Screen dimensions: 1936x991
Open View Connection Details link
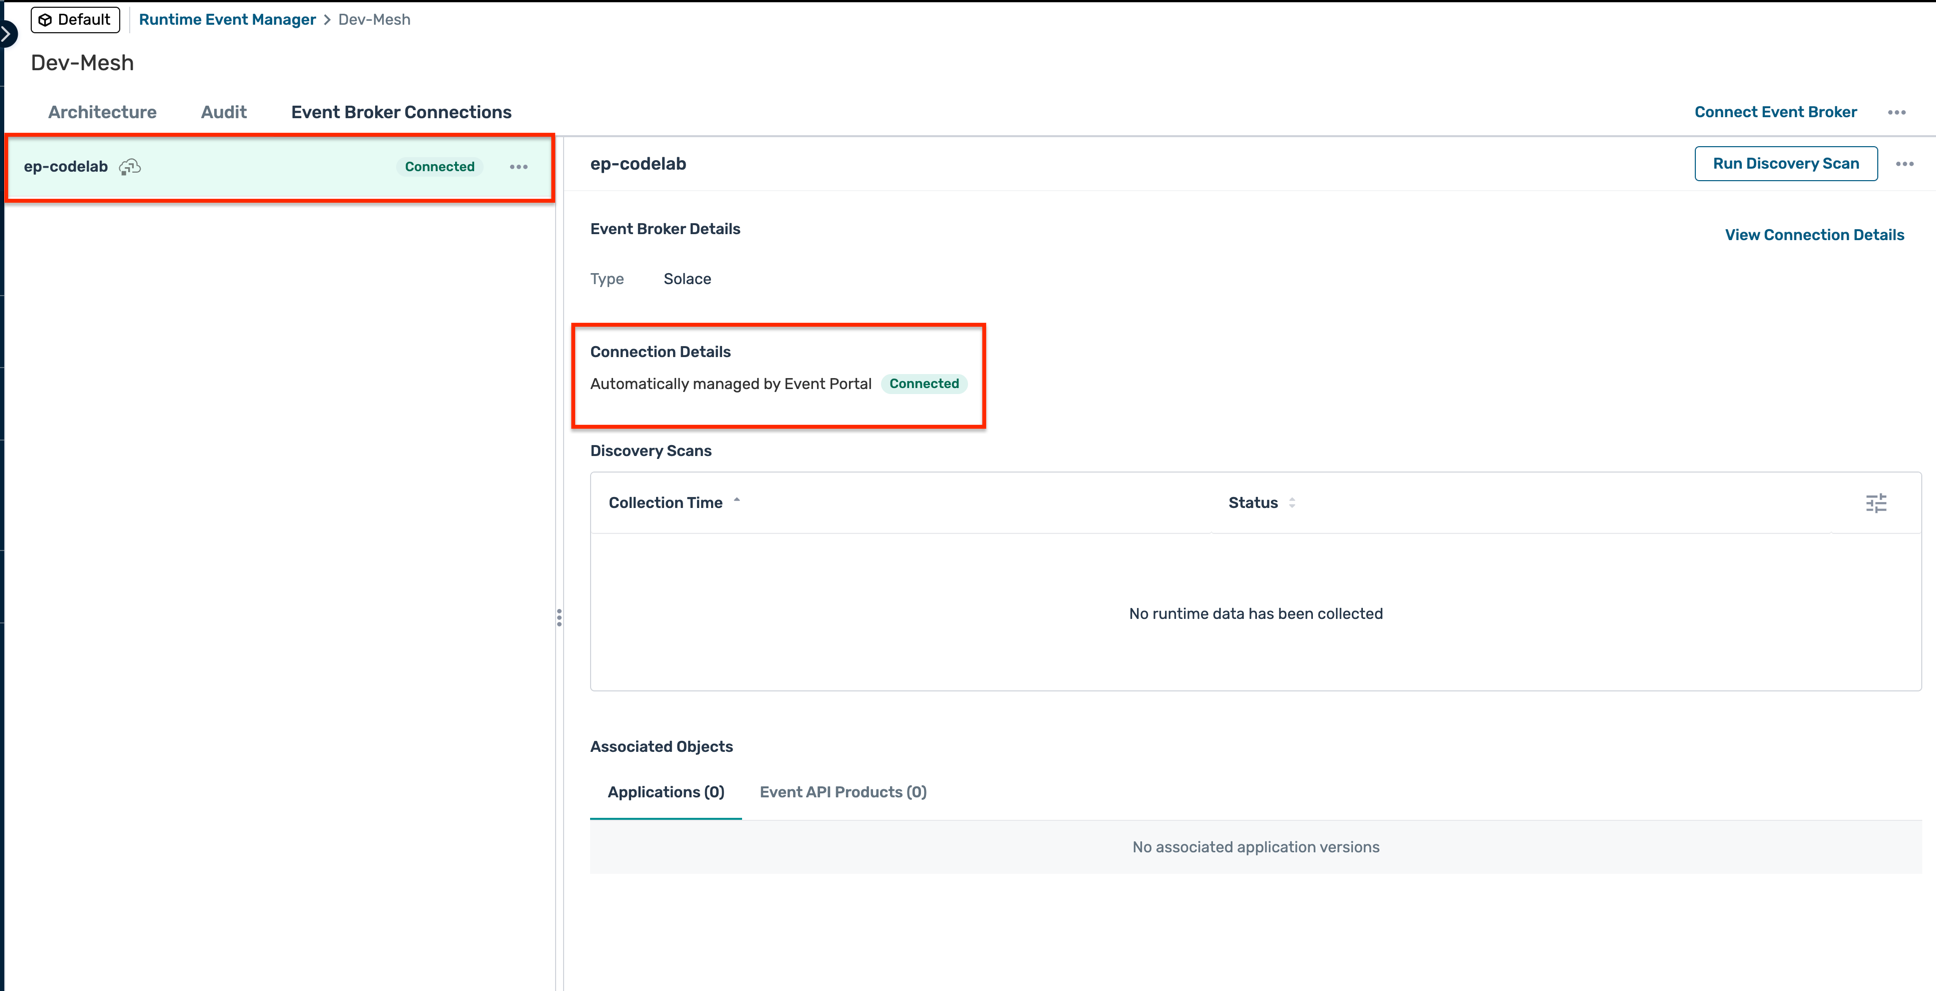pyautogui.click(x=1813, y=235)
